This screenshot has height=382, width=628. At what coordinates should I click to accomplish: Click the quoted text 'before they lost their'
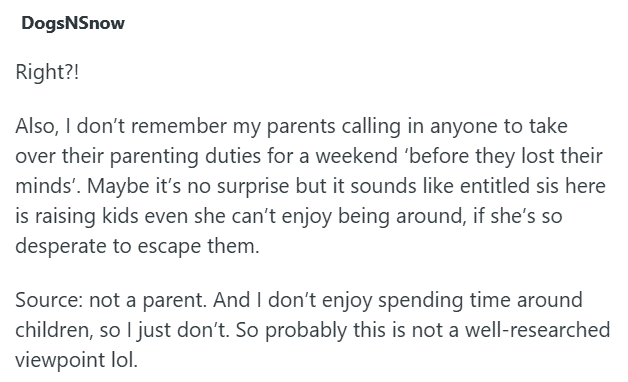click(500, 156)
